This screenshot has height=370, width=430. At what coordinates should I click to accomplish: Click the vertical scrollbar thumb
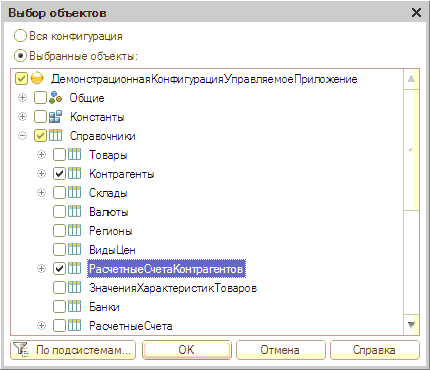point(411,150)
